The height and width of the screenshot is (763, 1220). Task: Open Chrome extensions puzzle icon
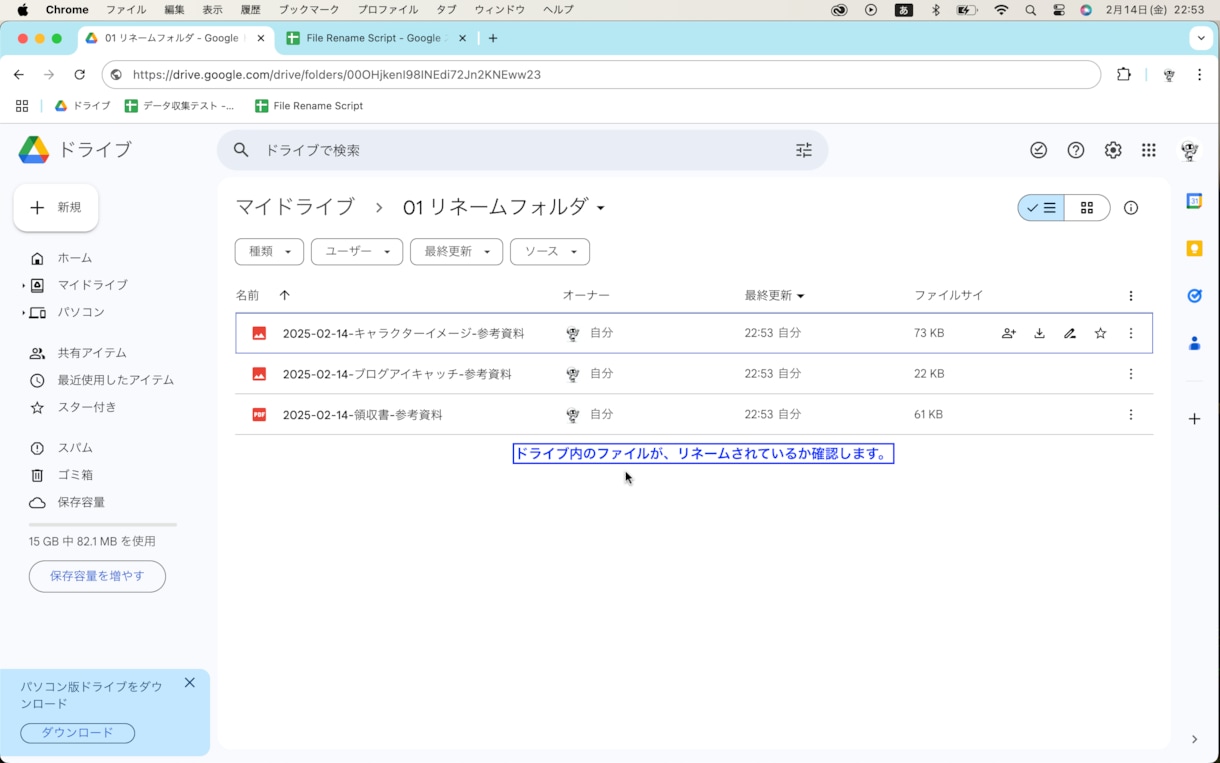tap(1124, 75)
